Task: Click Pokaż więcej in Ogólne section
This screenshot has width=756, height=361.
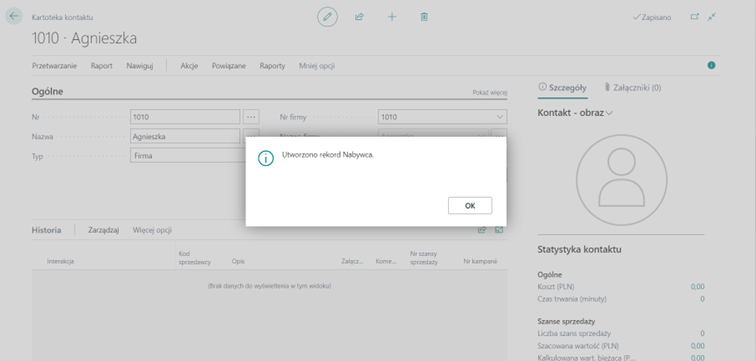Action: pos(489,93)
